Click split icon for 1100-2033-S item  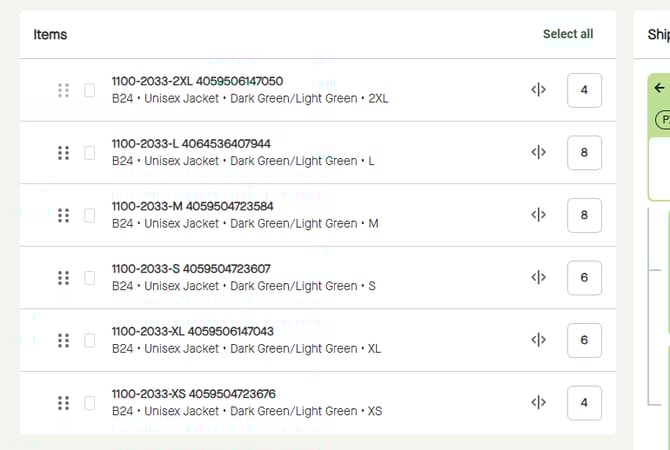[x=539, y=278]
